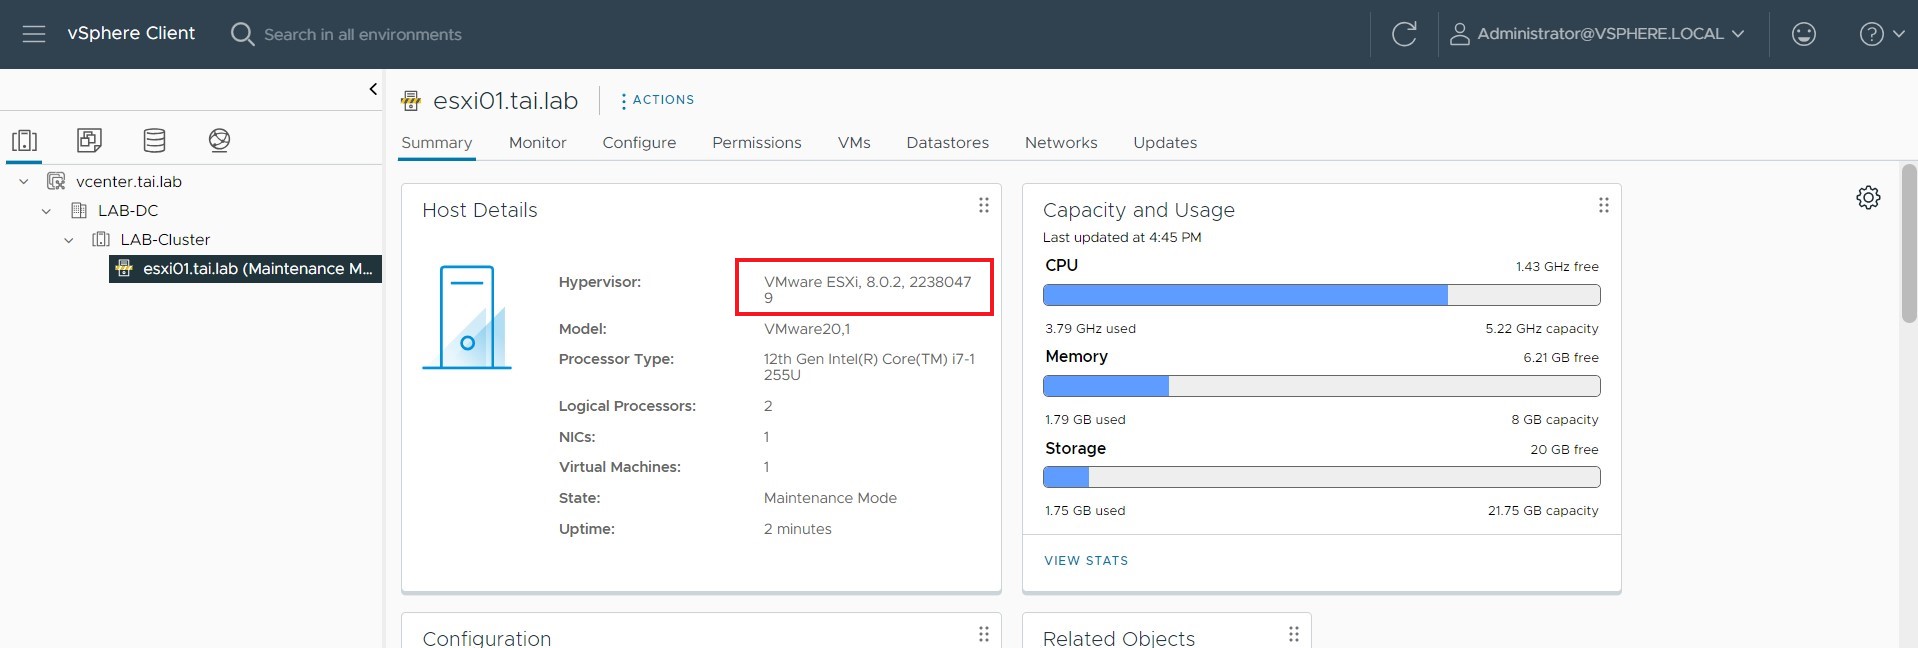
Task: Open the hamburger navigation menu
Action: pyautogui.click(x=34, y=34)
